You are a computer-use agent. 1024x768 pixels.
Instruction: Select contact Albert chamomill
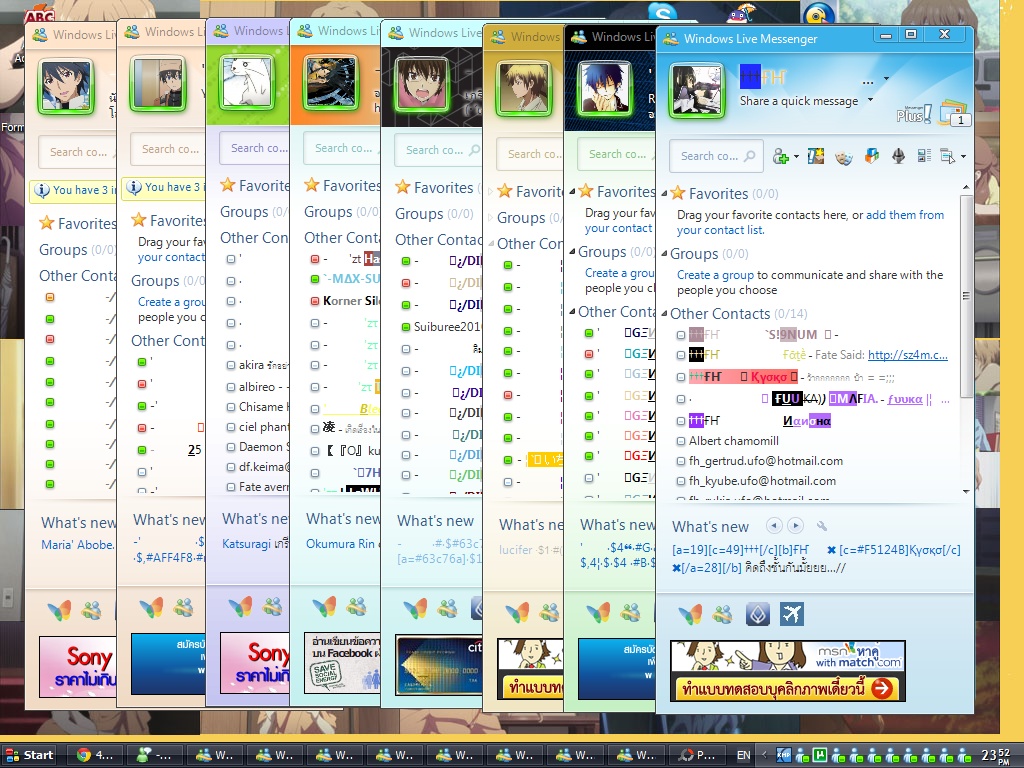pyautogui.click(x=733, y=441)
